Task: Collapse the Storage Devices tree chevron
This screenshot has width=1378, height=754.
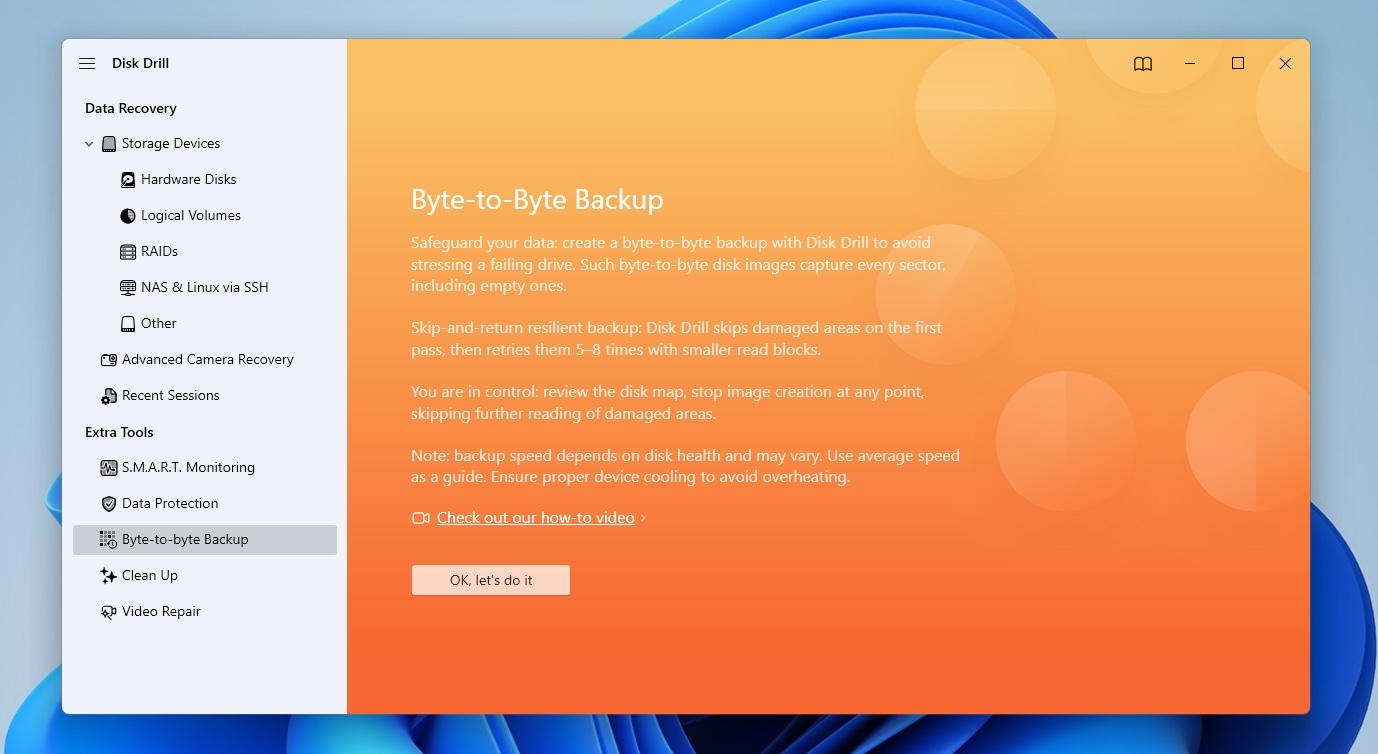Action: click(89, 144)
